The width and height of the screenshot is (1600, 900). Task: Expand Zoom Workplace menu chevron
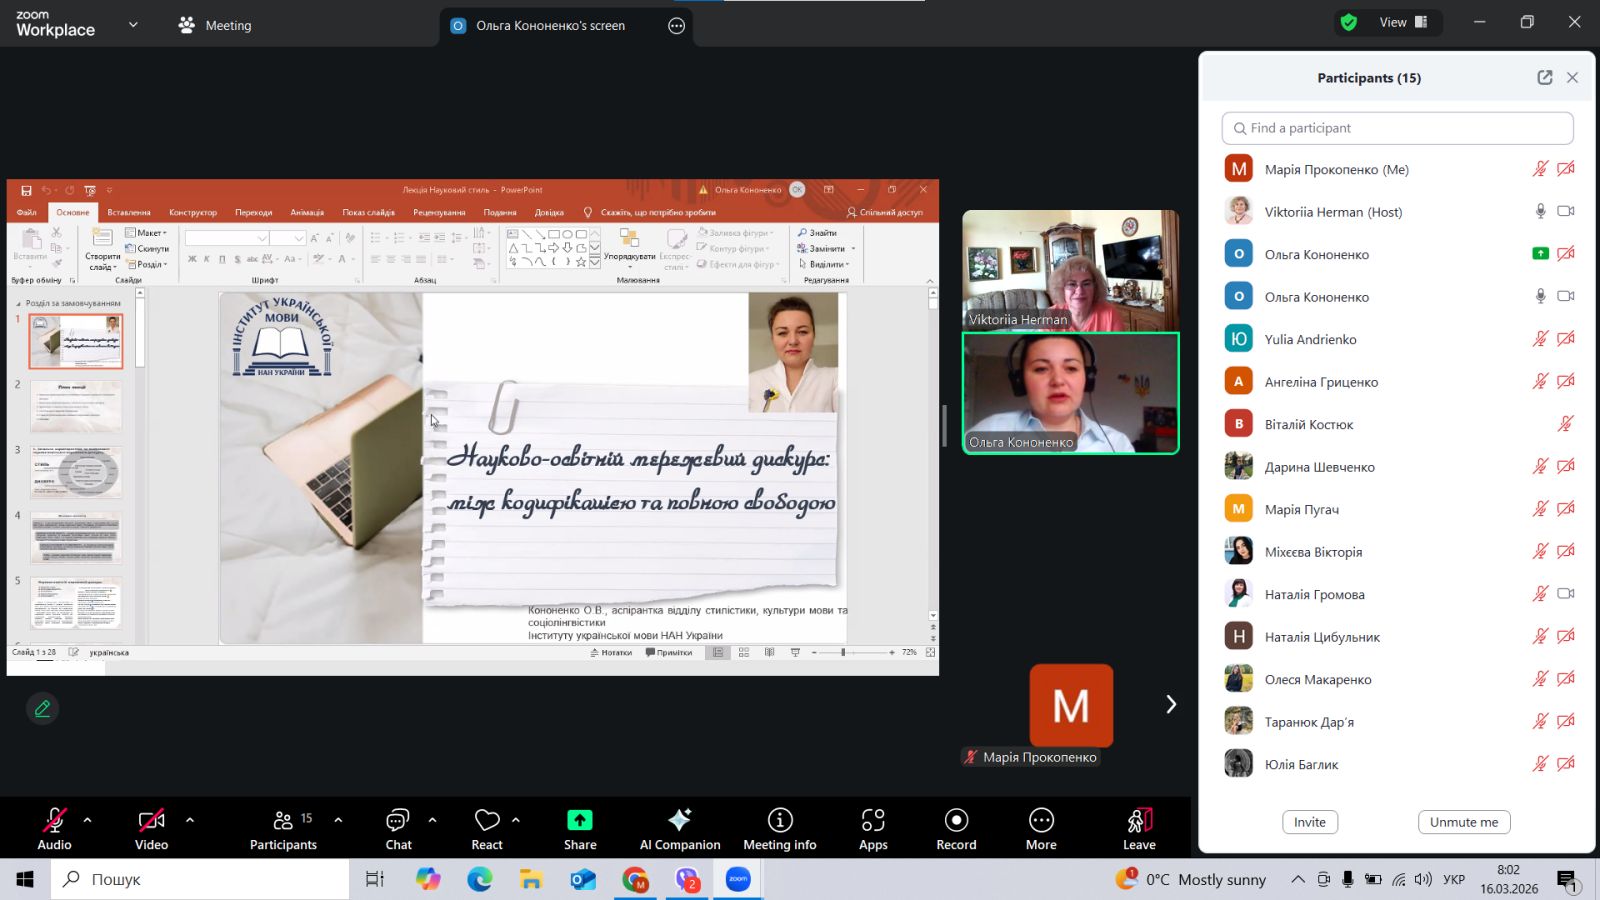pos(133,25)
